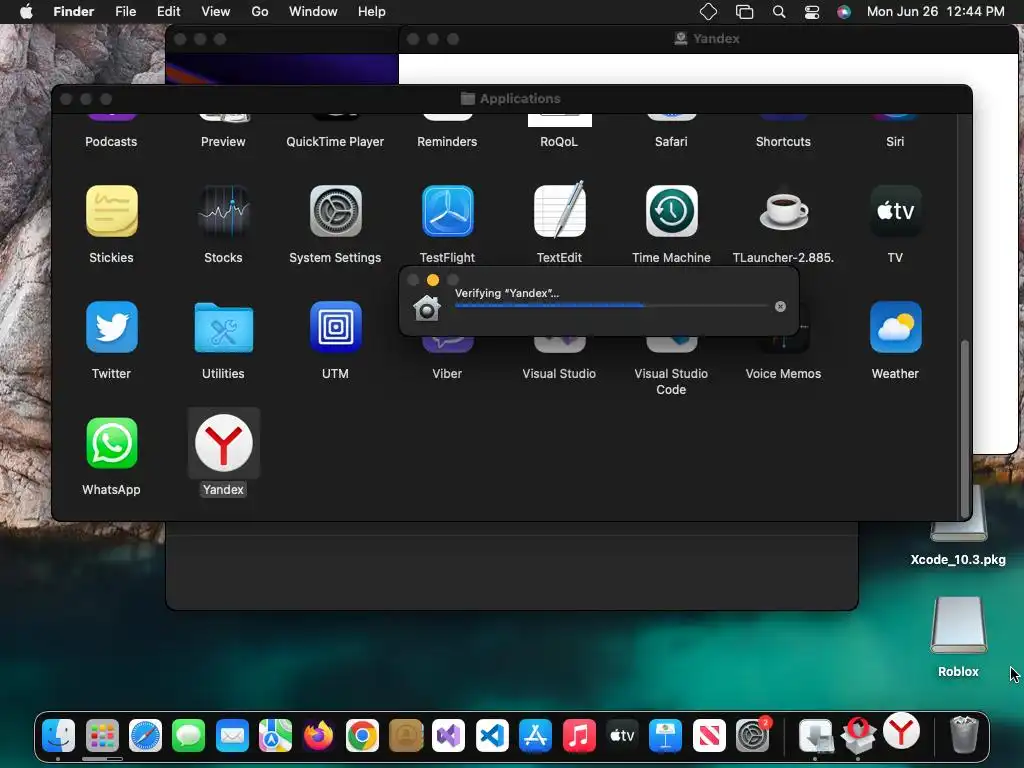Viewport: 1024px width, 768px height.
Task: Cancel the Yandex verification
Action: (780, 306)
